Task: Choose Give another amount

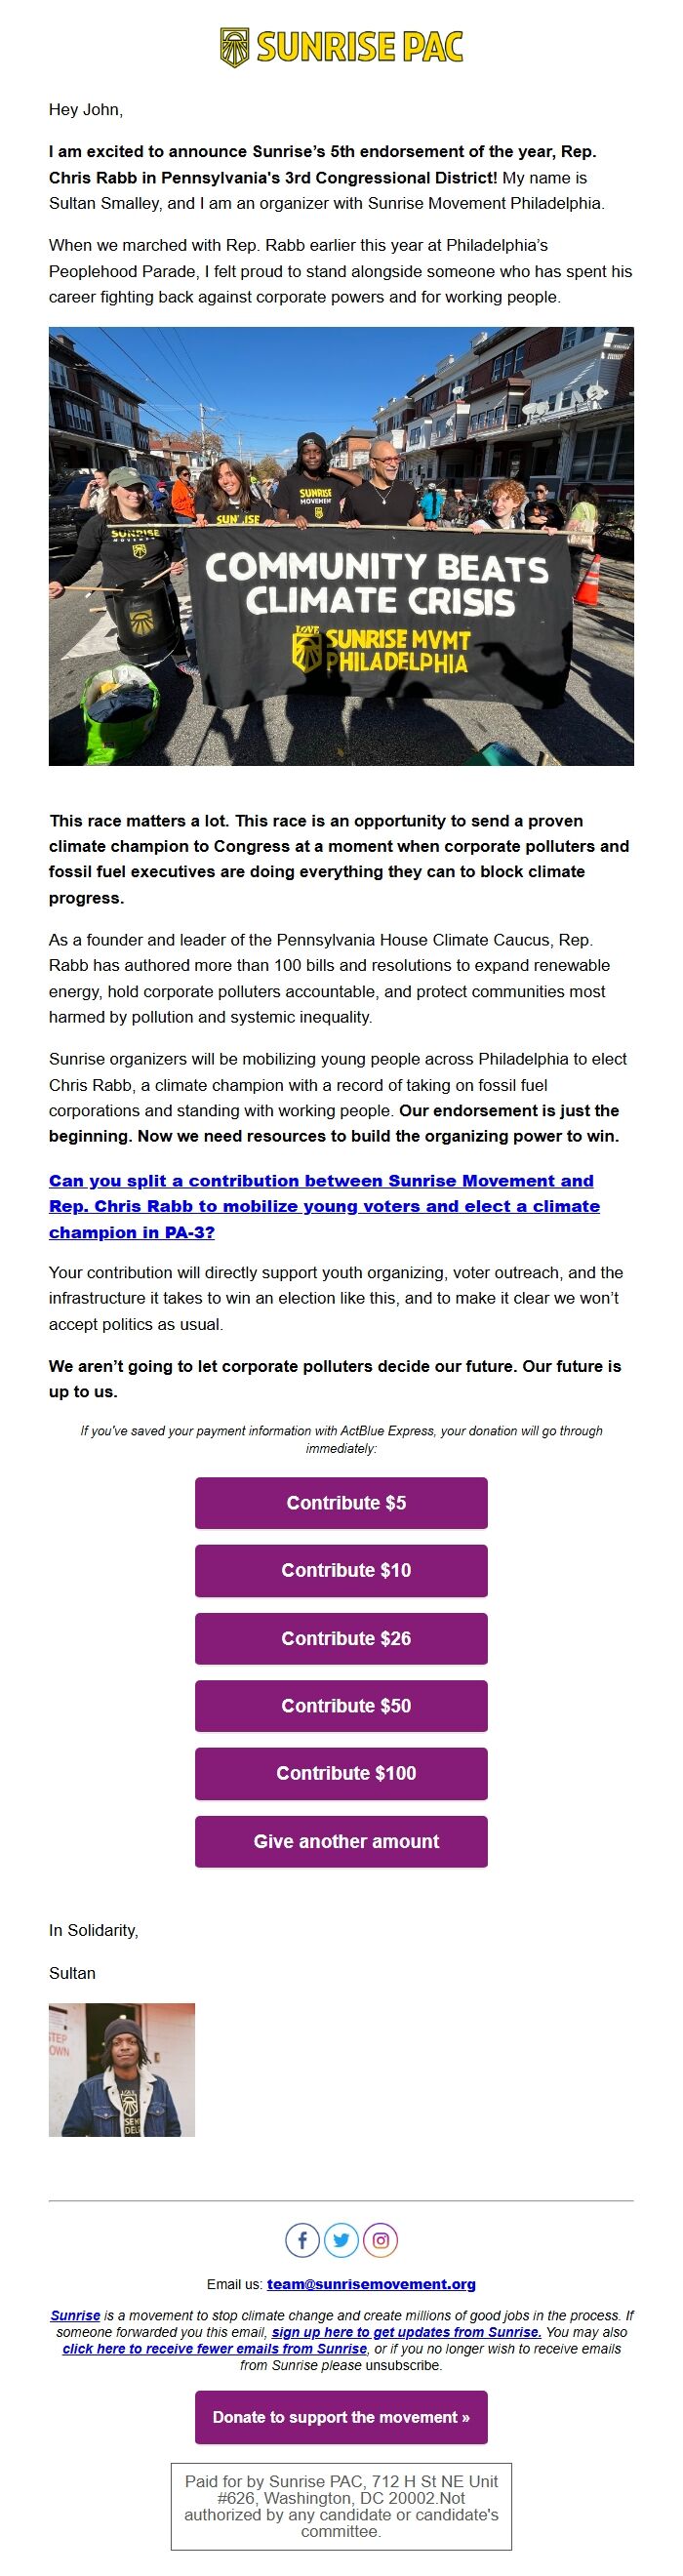Action: tap(341, 1841)
